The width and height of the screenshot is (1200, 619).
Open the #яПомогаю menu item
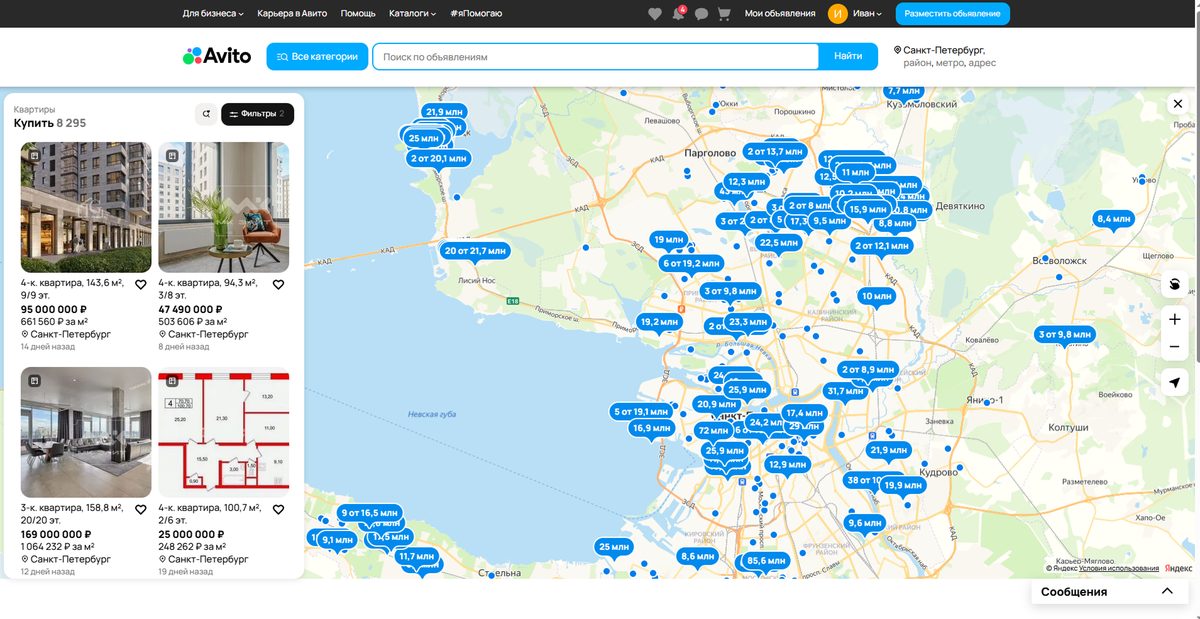click(x=476, y=14)
